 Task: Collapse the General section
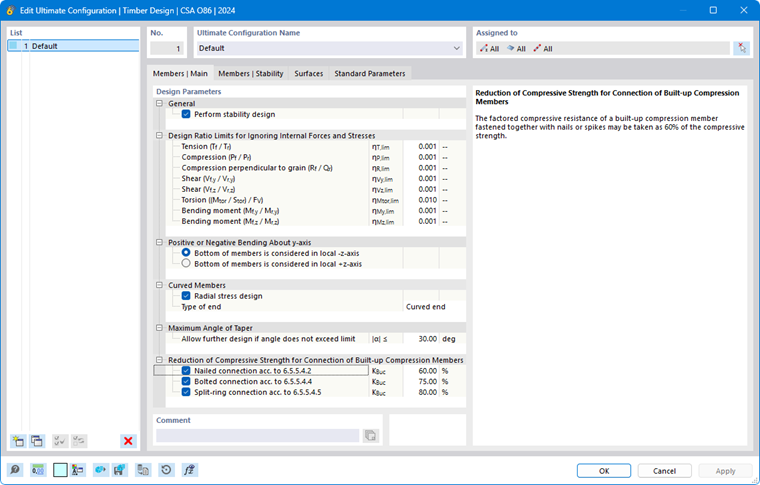click(x=159, y=103)
